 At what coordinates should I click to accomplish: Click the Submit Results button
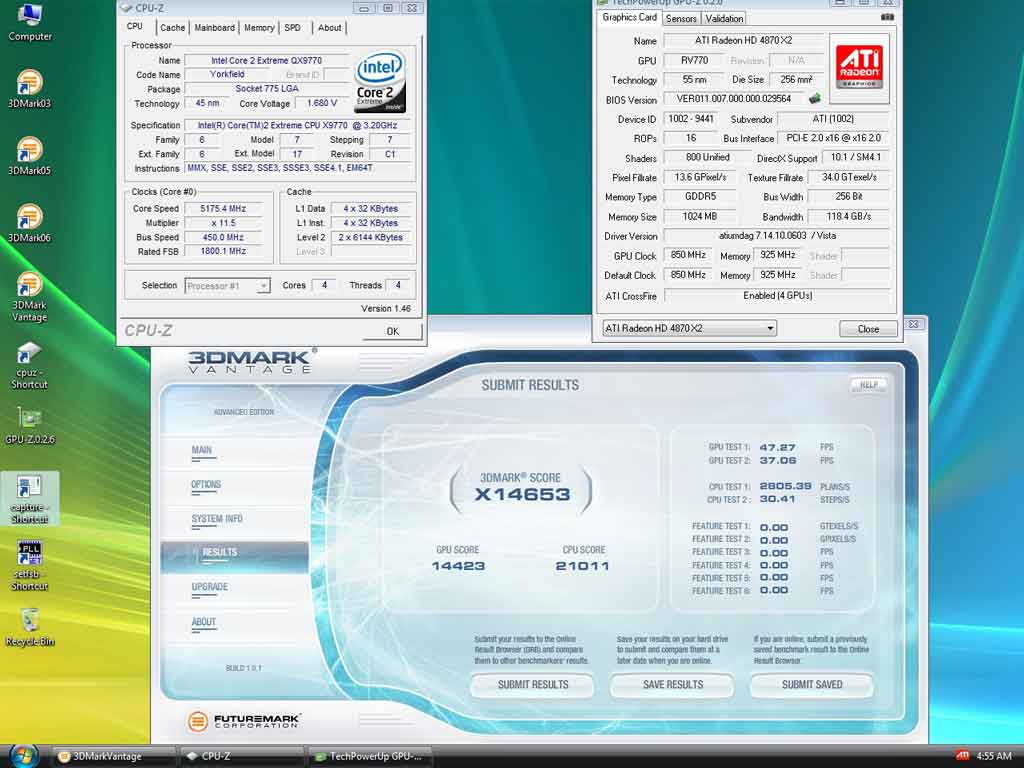532,684
